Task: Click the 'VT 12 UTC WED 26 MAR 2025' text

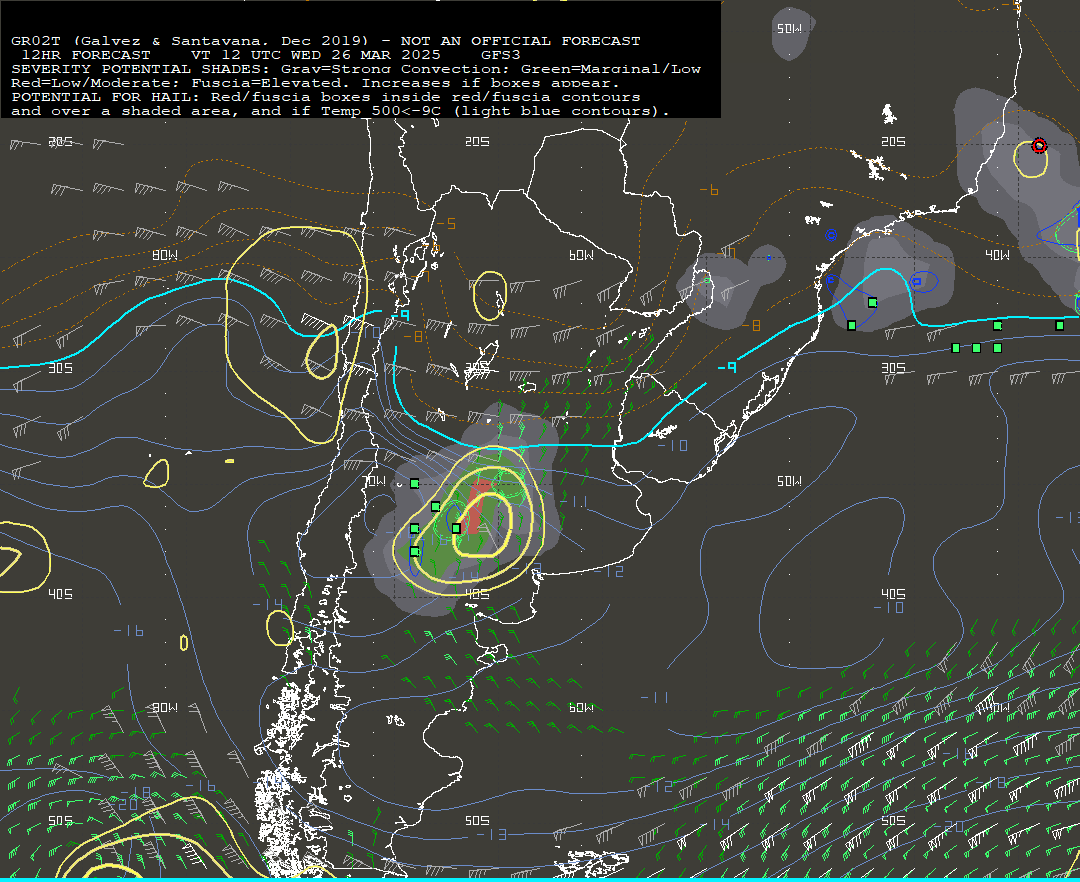Action: [x=315, y=55]
